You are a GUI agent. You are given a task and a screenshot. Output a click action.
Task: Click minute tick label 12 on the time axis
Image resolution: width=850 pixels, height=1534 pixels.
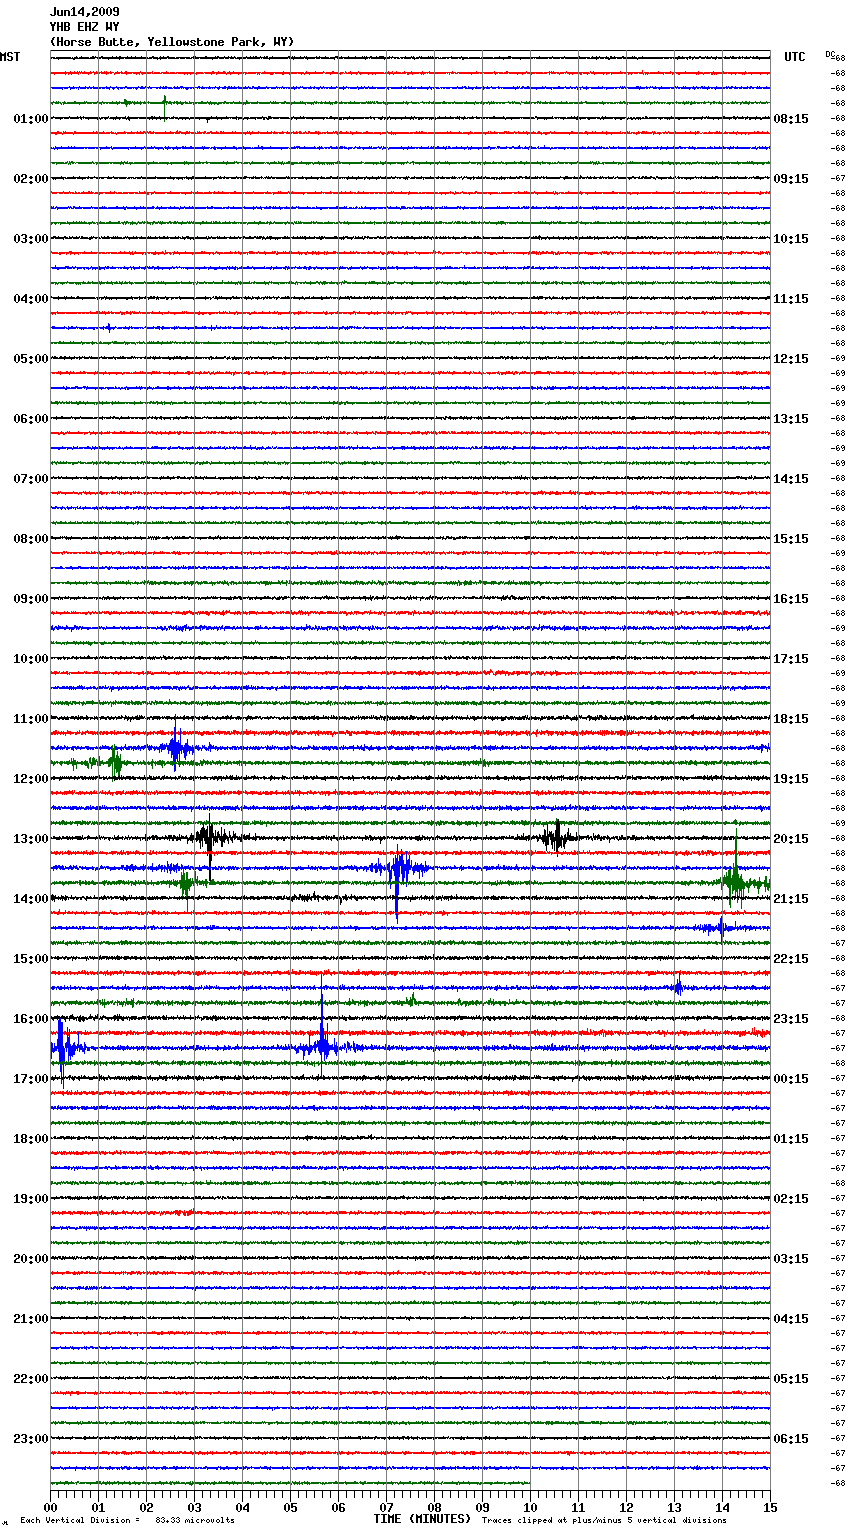click(x=627, y=1508)
